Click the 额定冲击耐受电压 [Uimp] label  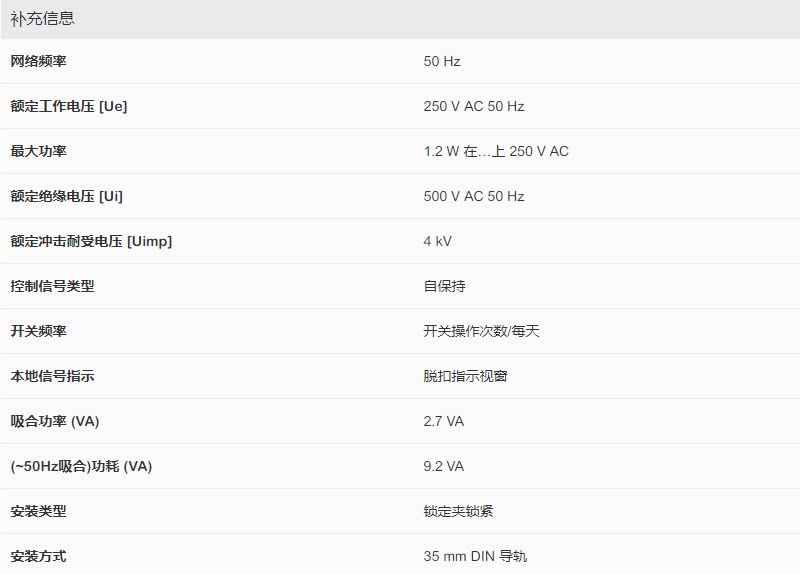click(x=91, y=241)
